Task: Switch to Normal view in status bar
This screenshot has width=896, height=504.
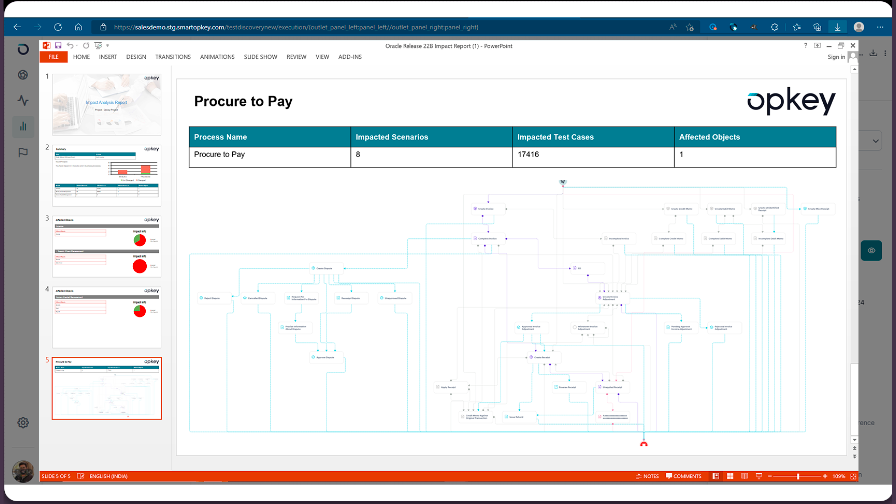Action: click(715, 476)
